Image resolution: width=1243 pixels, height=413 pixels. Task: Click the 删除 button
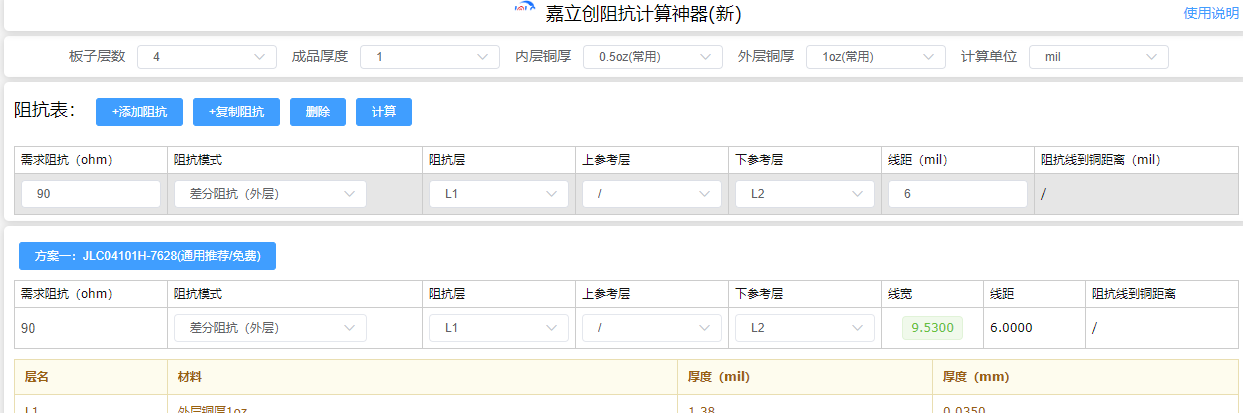pyautogui.click(x=318, y=112)
